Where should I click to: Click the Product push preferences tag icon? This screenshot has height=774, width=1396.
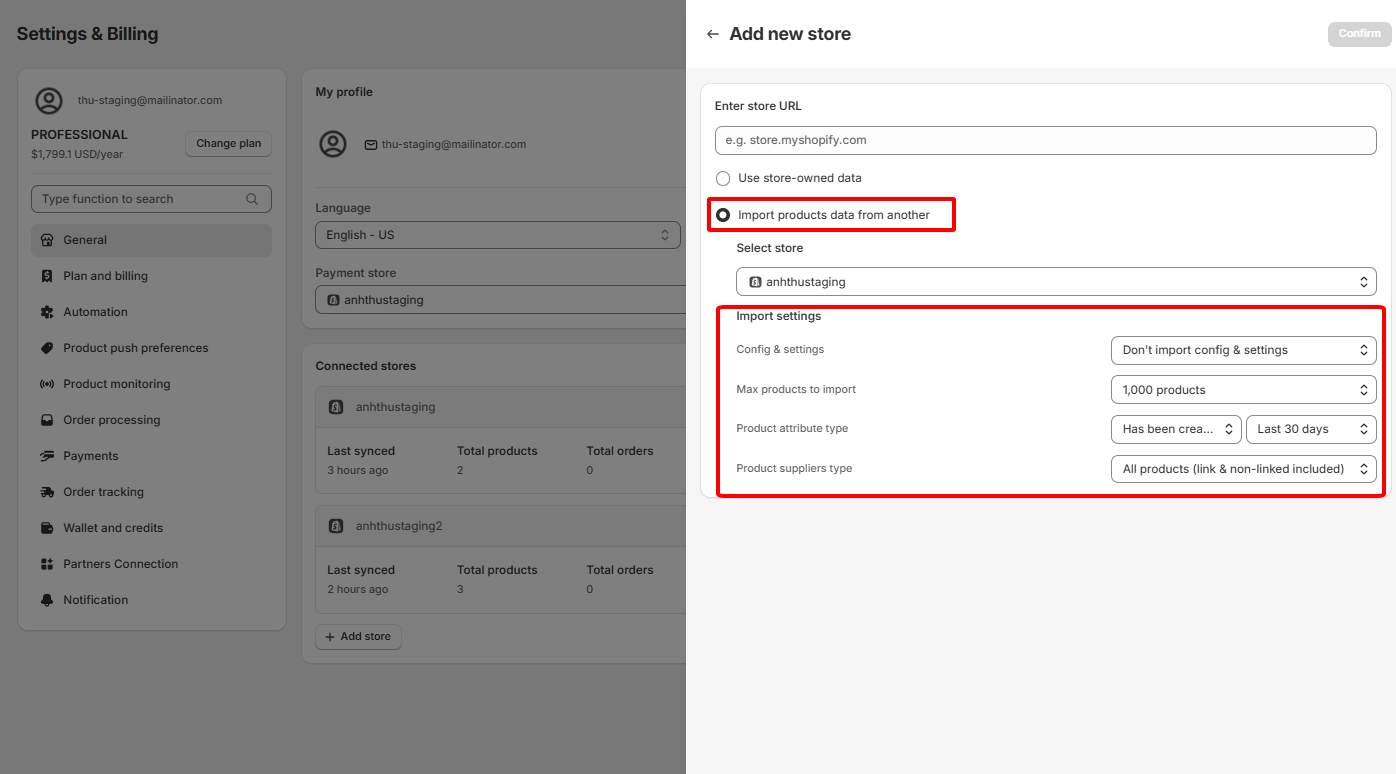47,348
